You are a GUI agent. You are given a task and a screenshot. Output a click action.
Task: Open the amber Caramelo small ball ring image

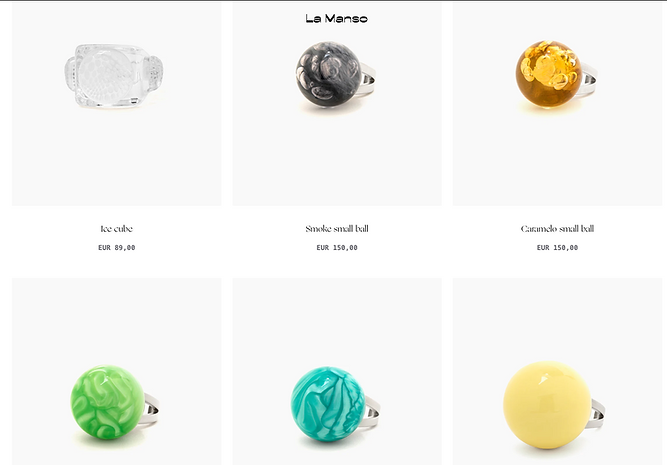tap(557, 104)
